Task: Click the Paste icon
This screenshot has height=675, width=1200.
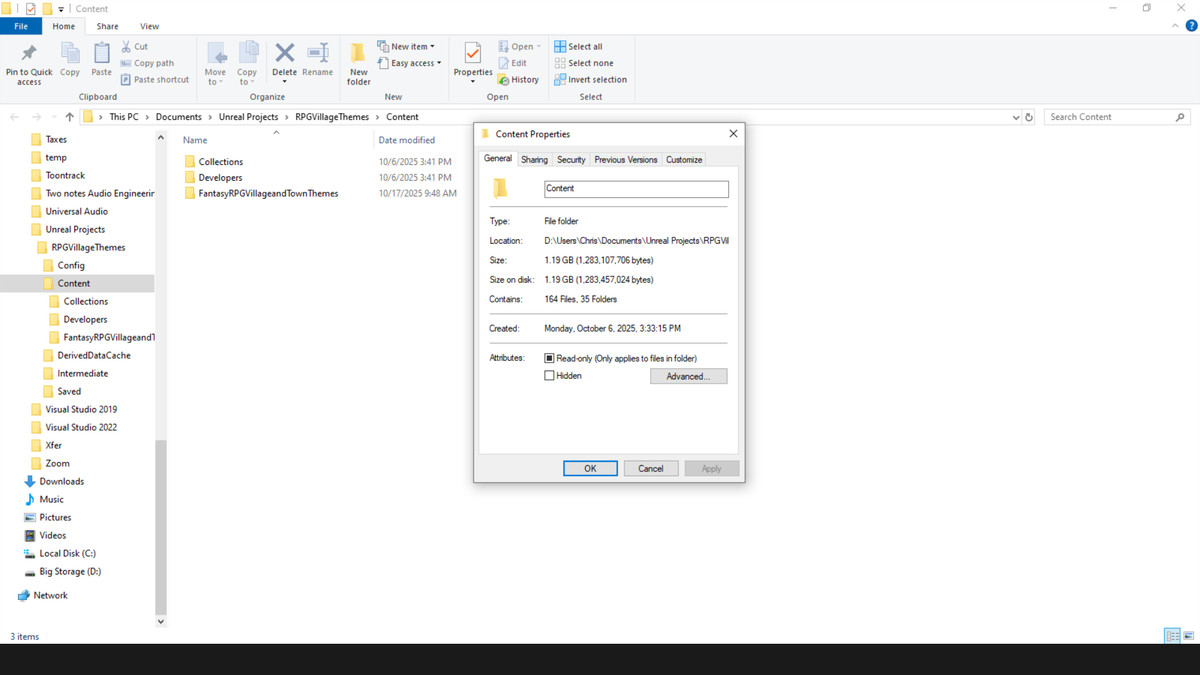Action: 100,60
